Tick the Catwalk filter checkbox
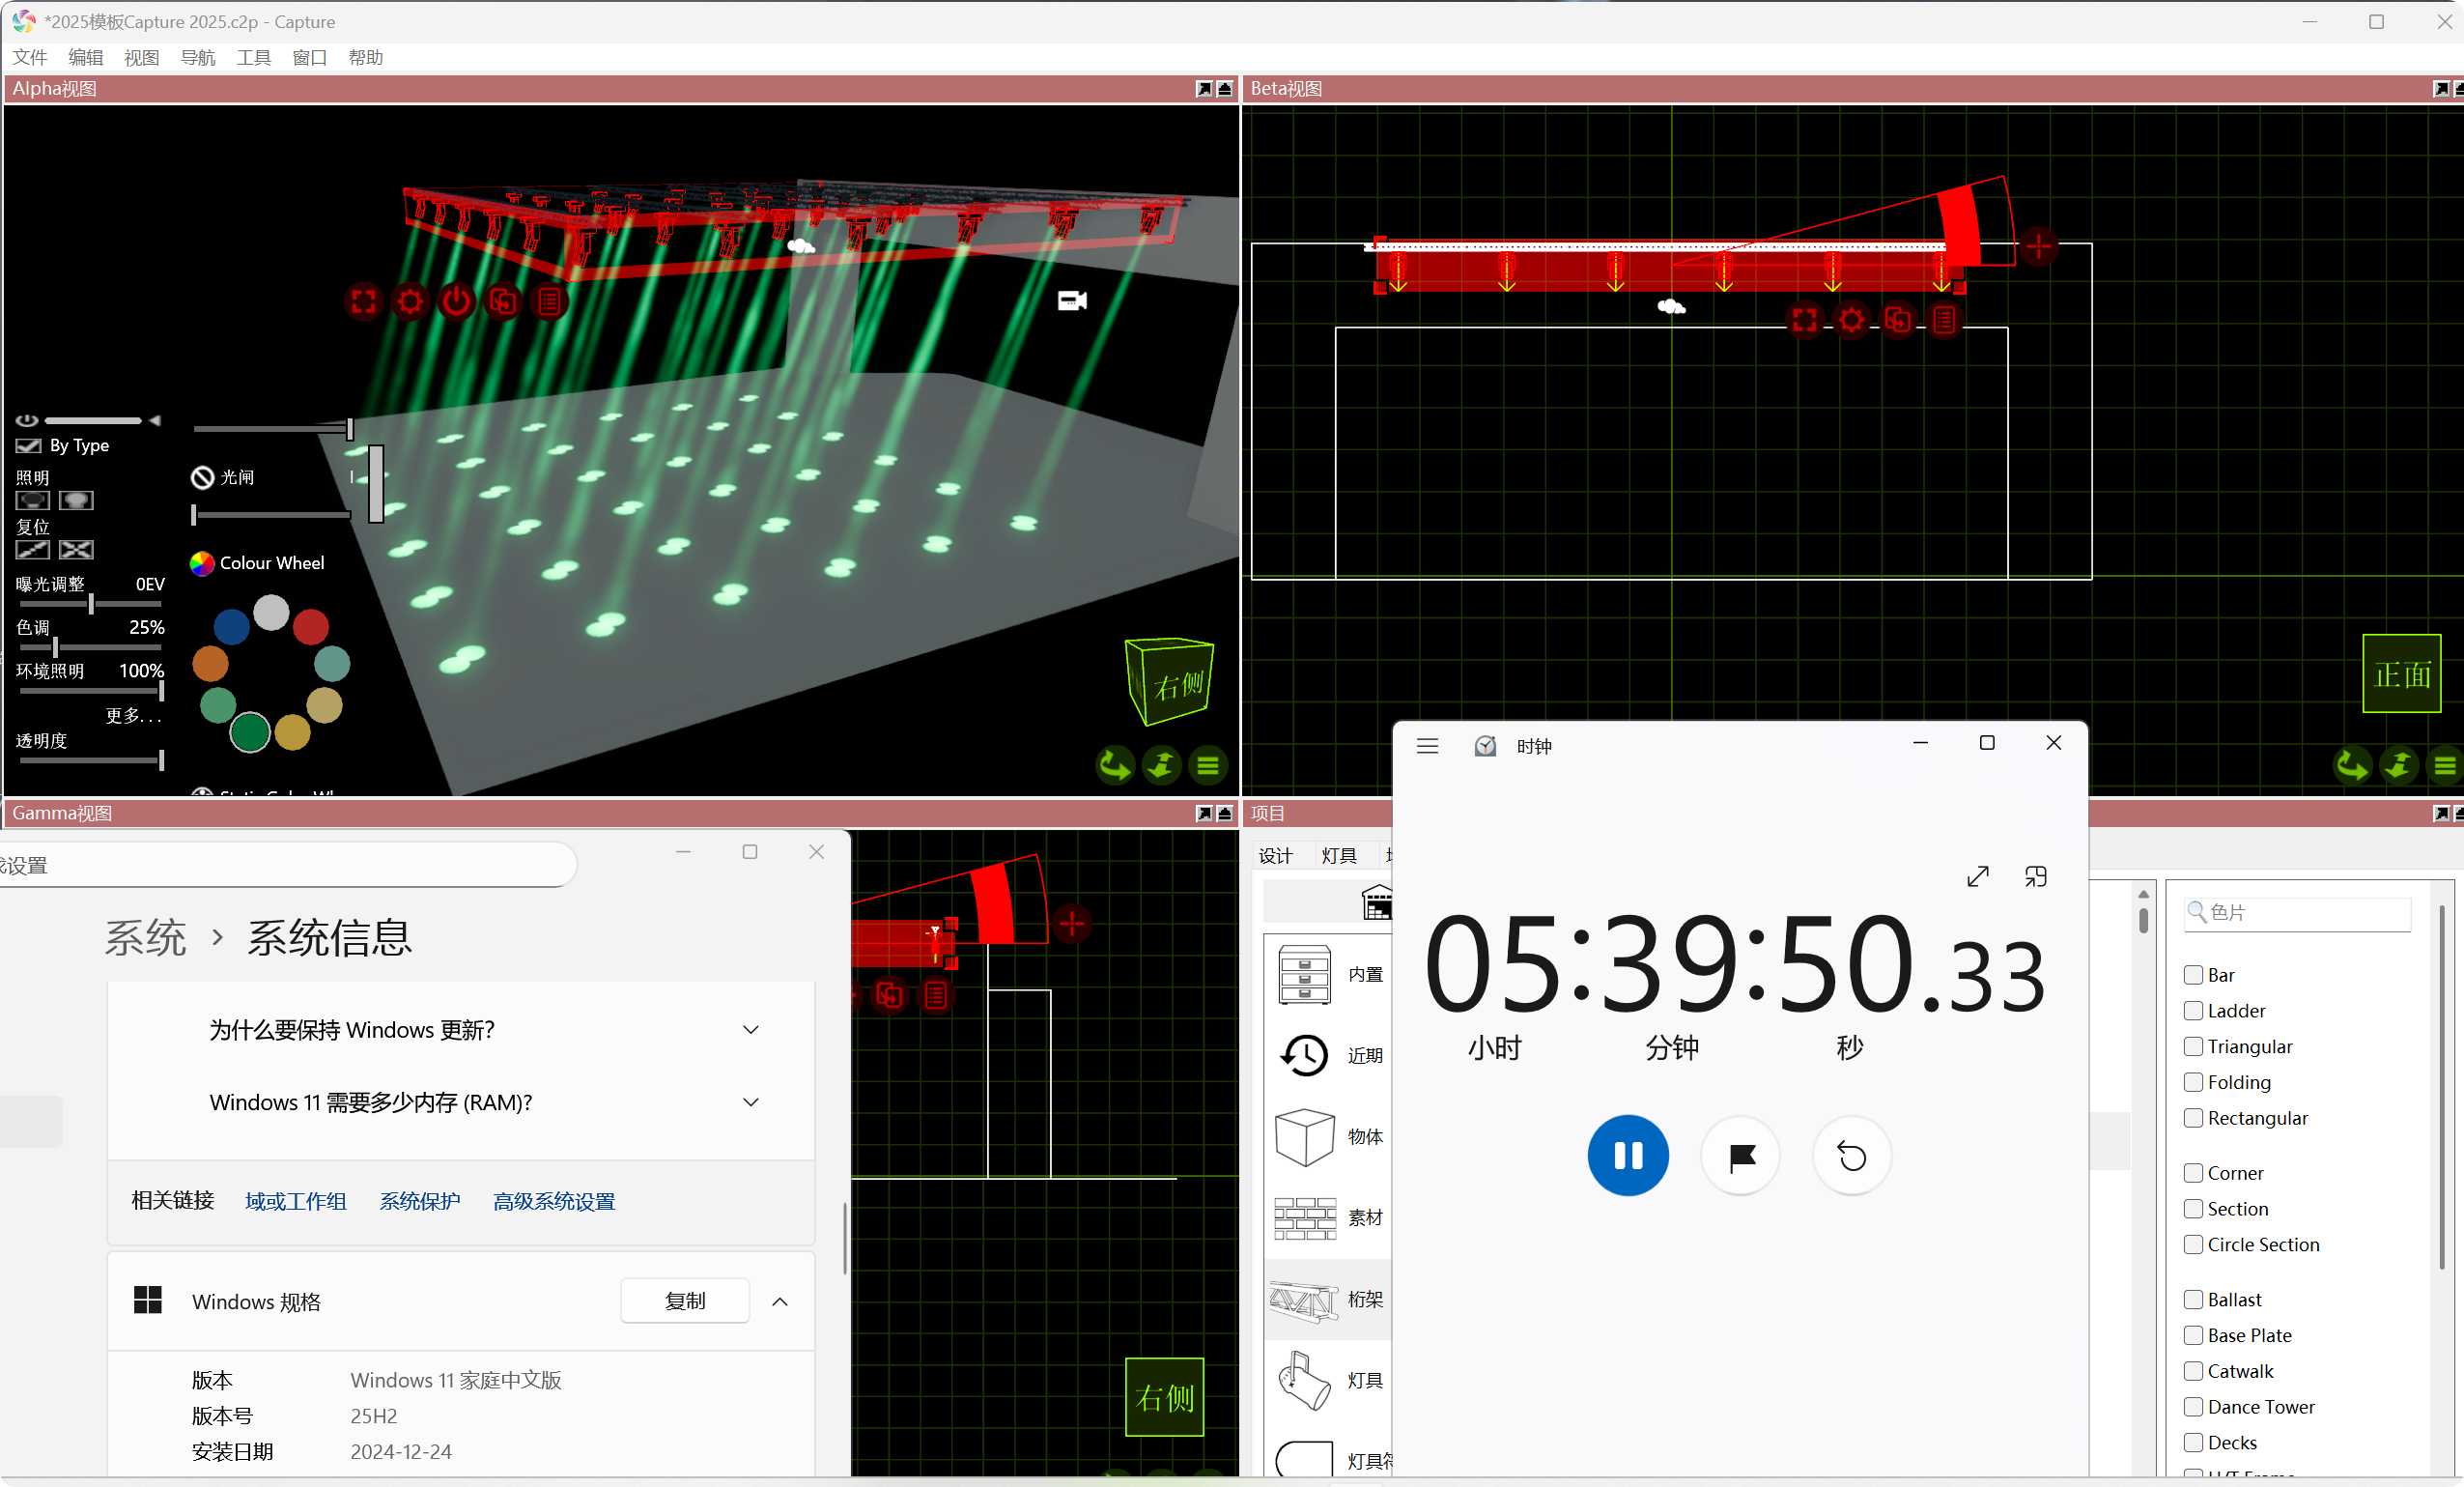 point(2194,1371)
